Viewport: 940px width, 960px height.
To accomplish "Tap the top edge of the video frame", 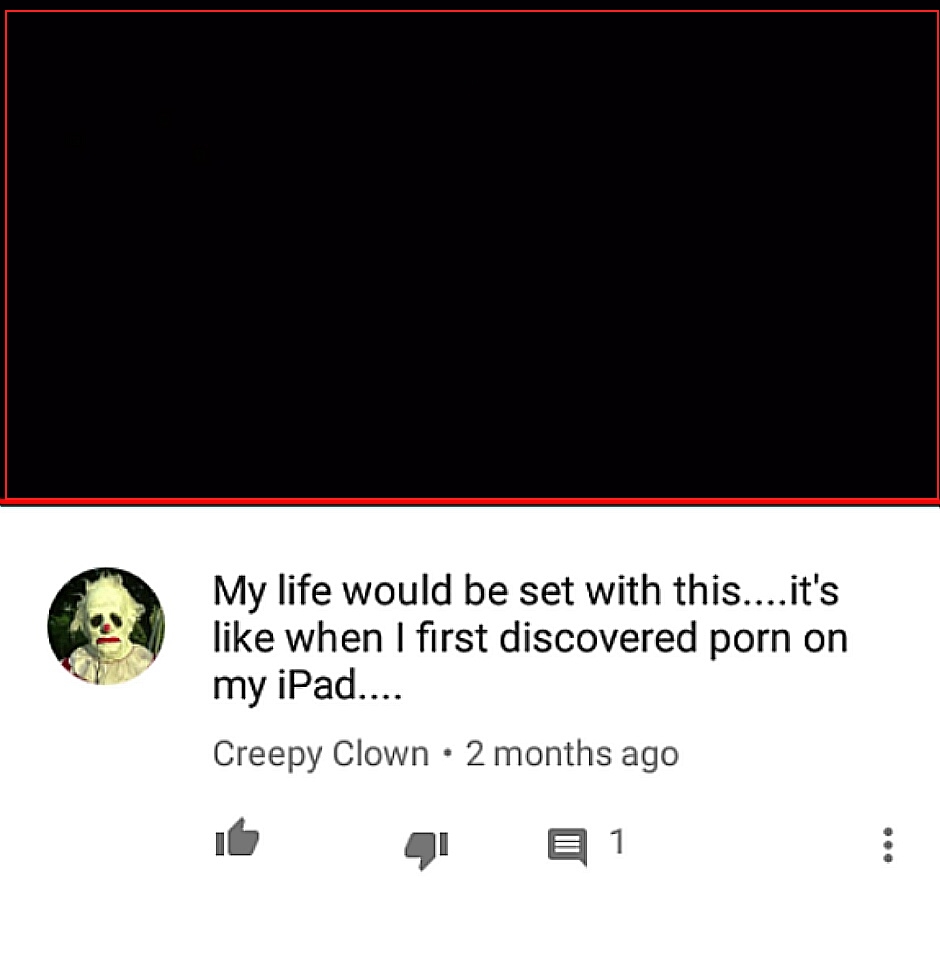I will (470, 12).
